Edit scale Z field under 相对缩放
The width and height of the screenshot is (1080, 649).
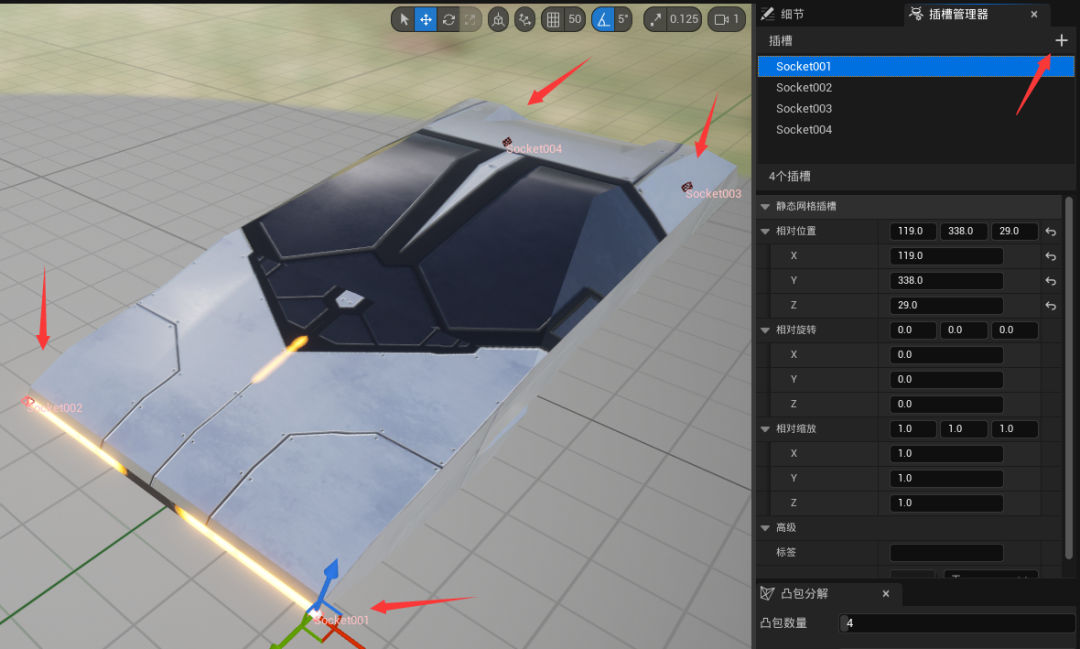[946, 503]
